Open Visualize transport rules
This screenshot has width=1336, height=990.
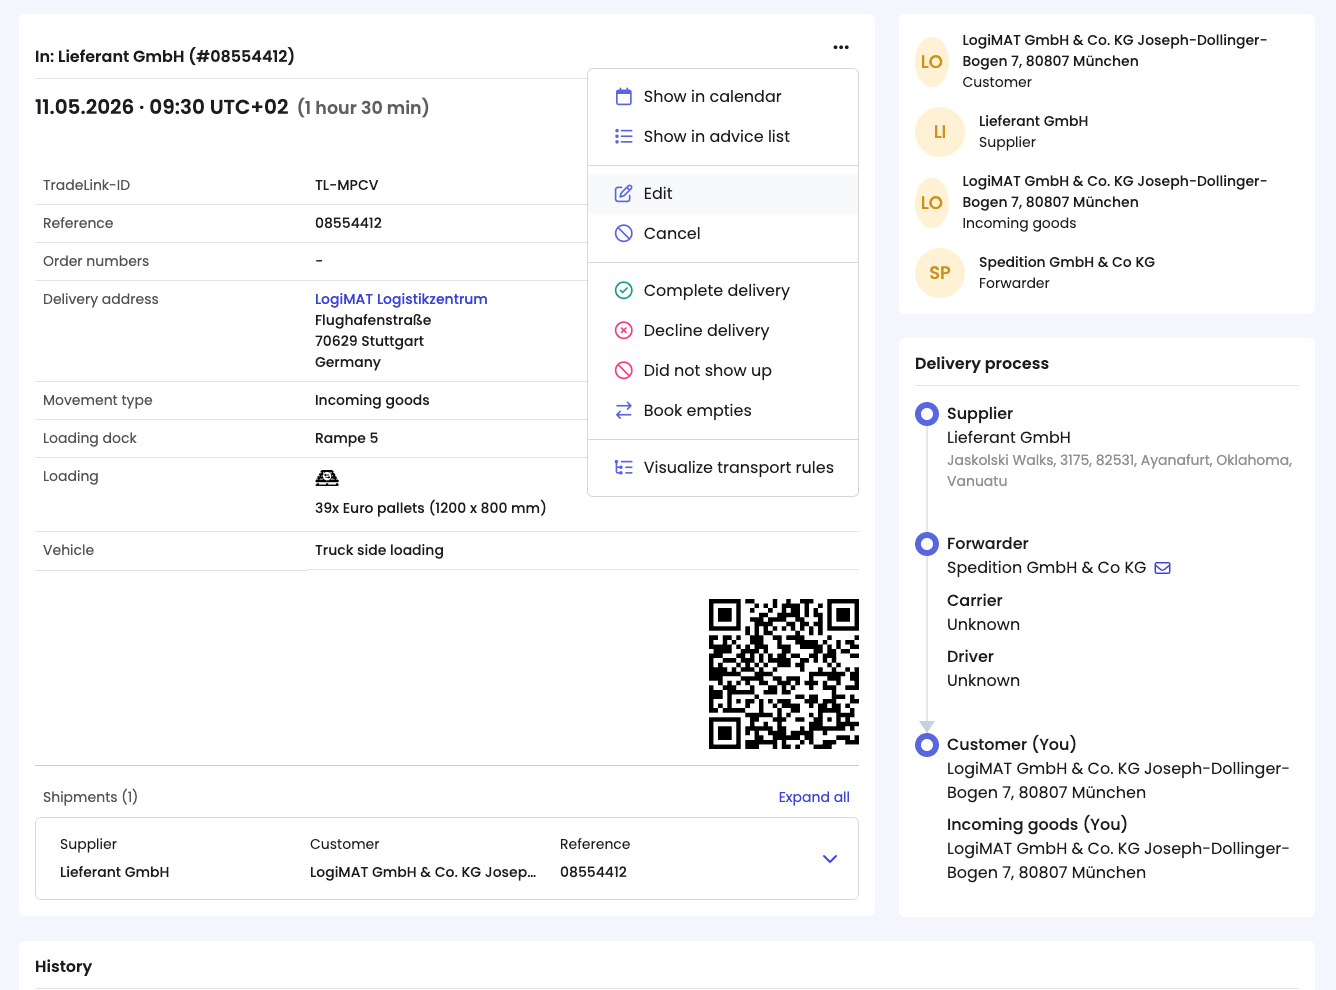tap(723, 468)
